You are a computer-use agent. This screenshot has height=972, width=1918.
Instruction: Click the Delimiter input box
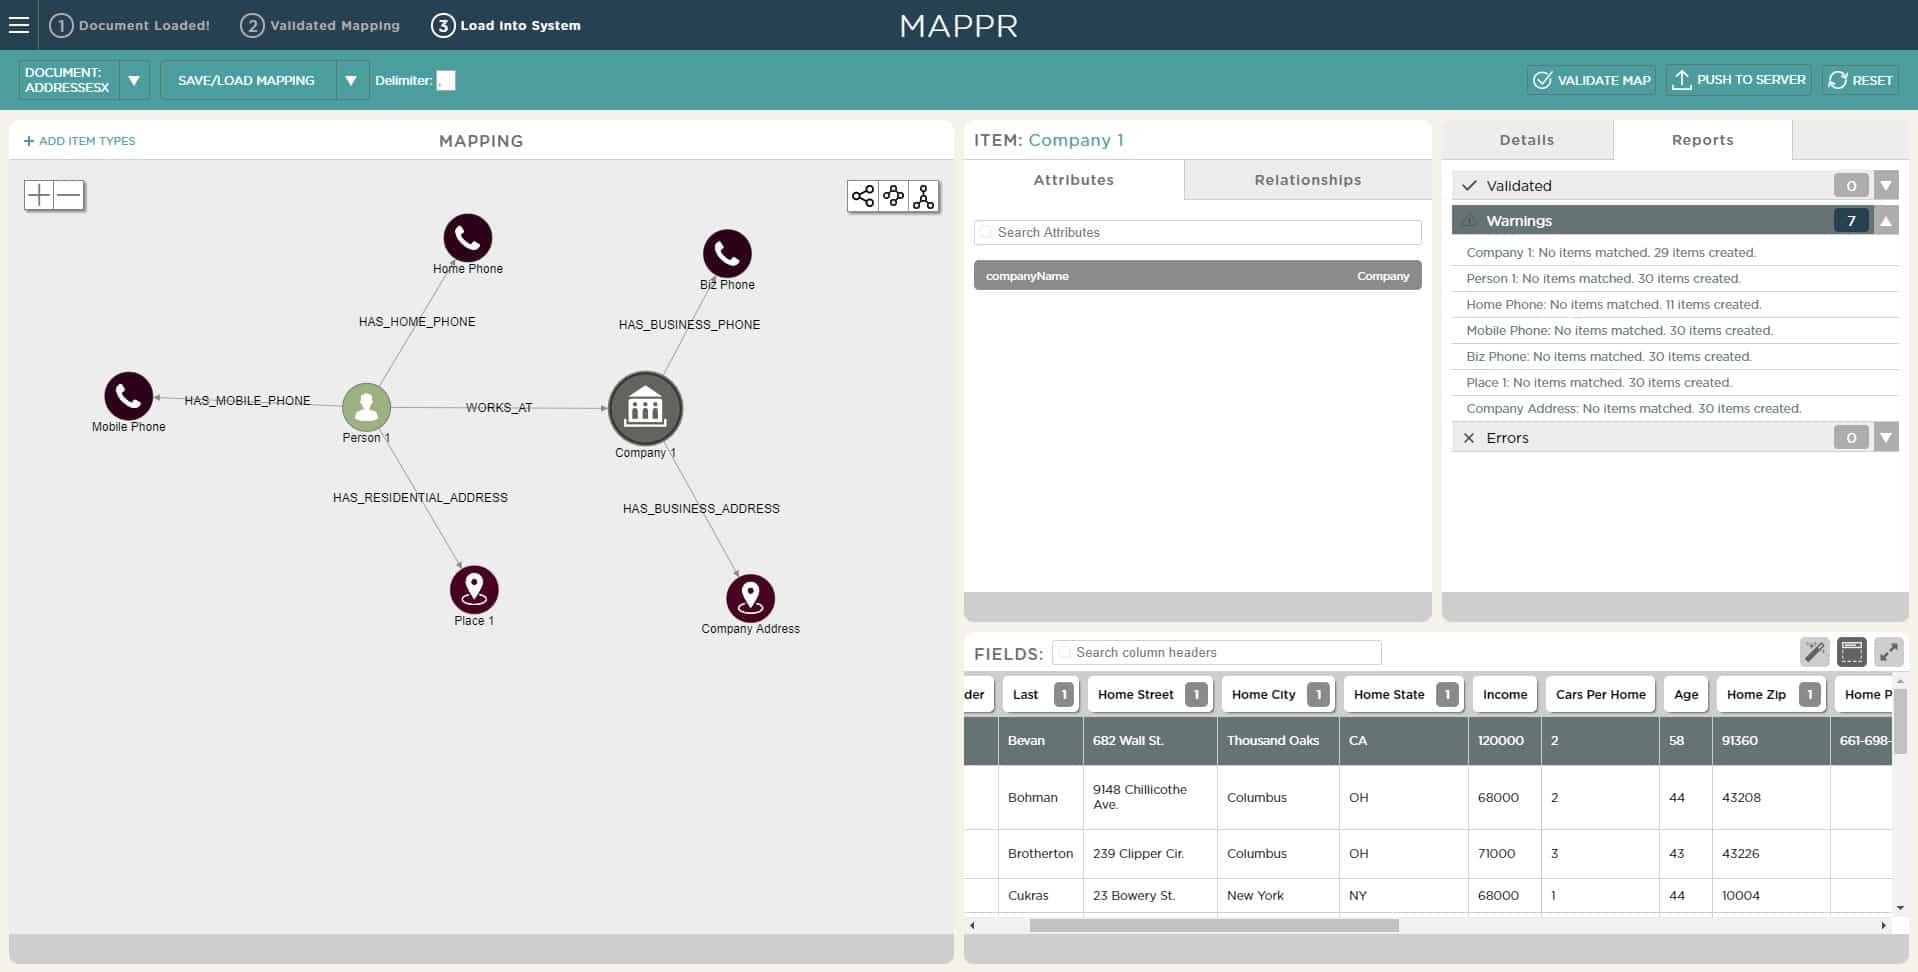pos(446,80)
